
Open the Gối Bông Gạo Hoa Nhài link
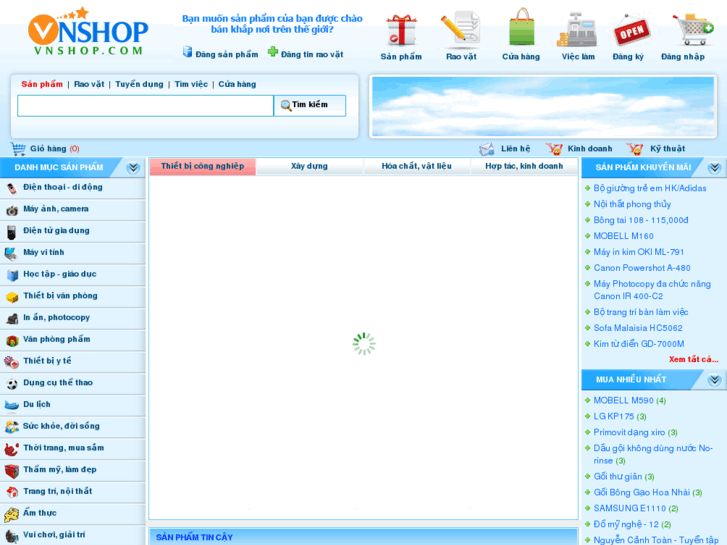[x=642, y=492]
